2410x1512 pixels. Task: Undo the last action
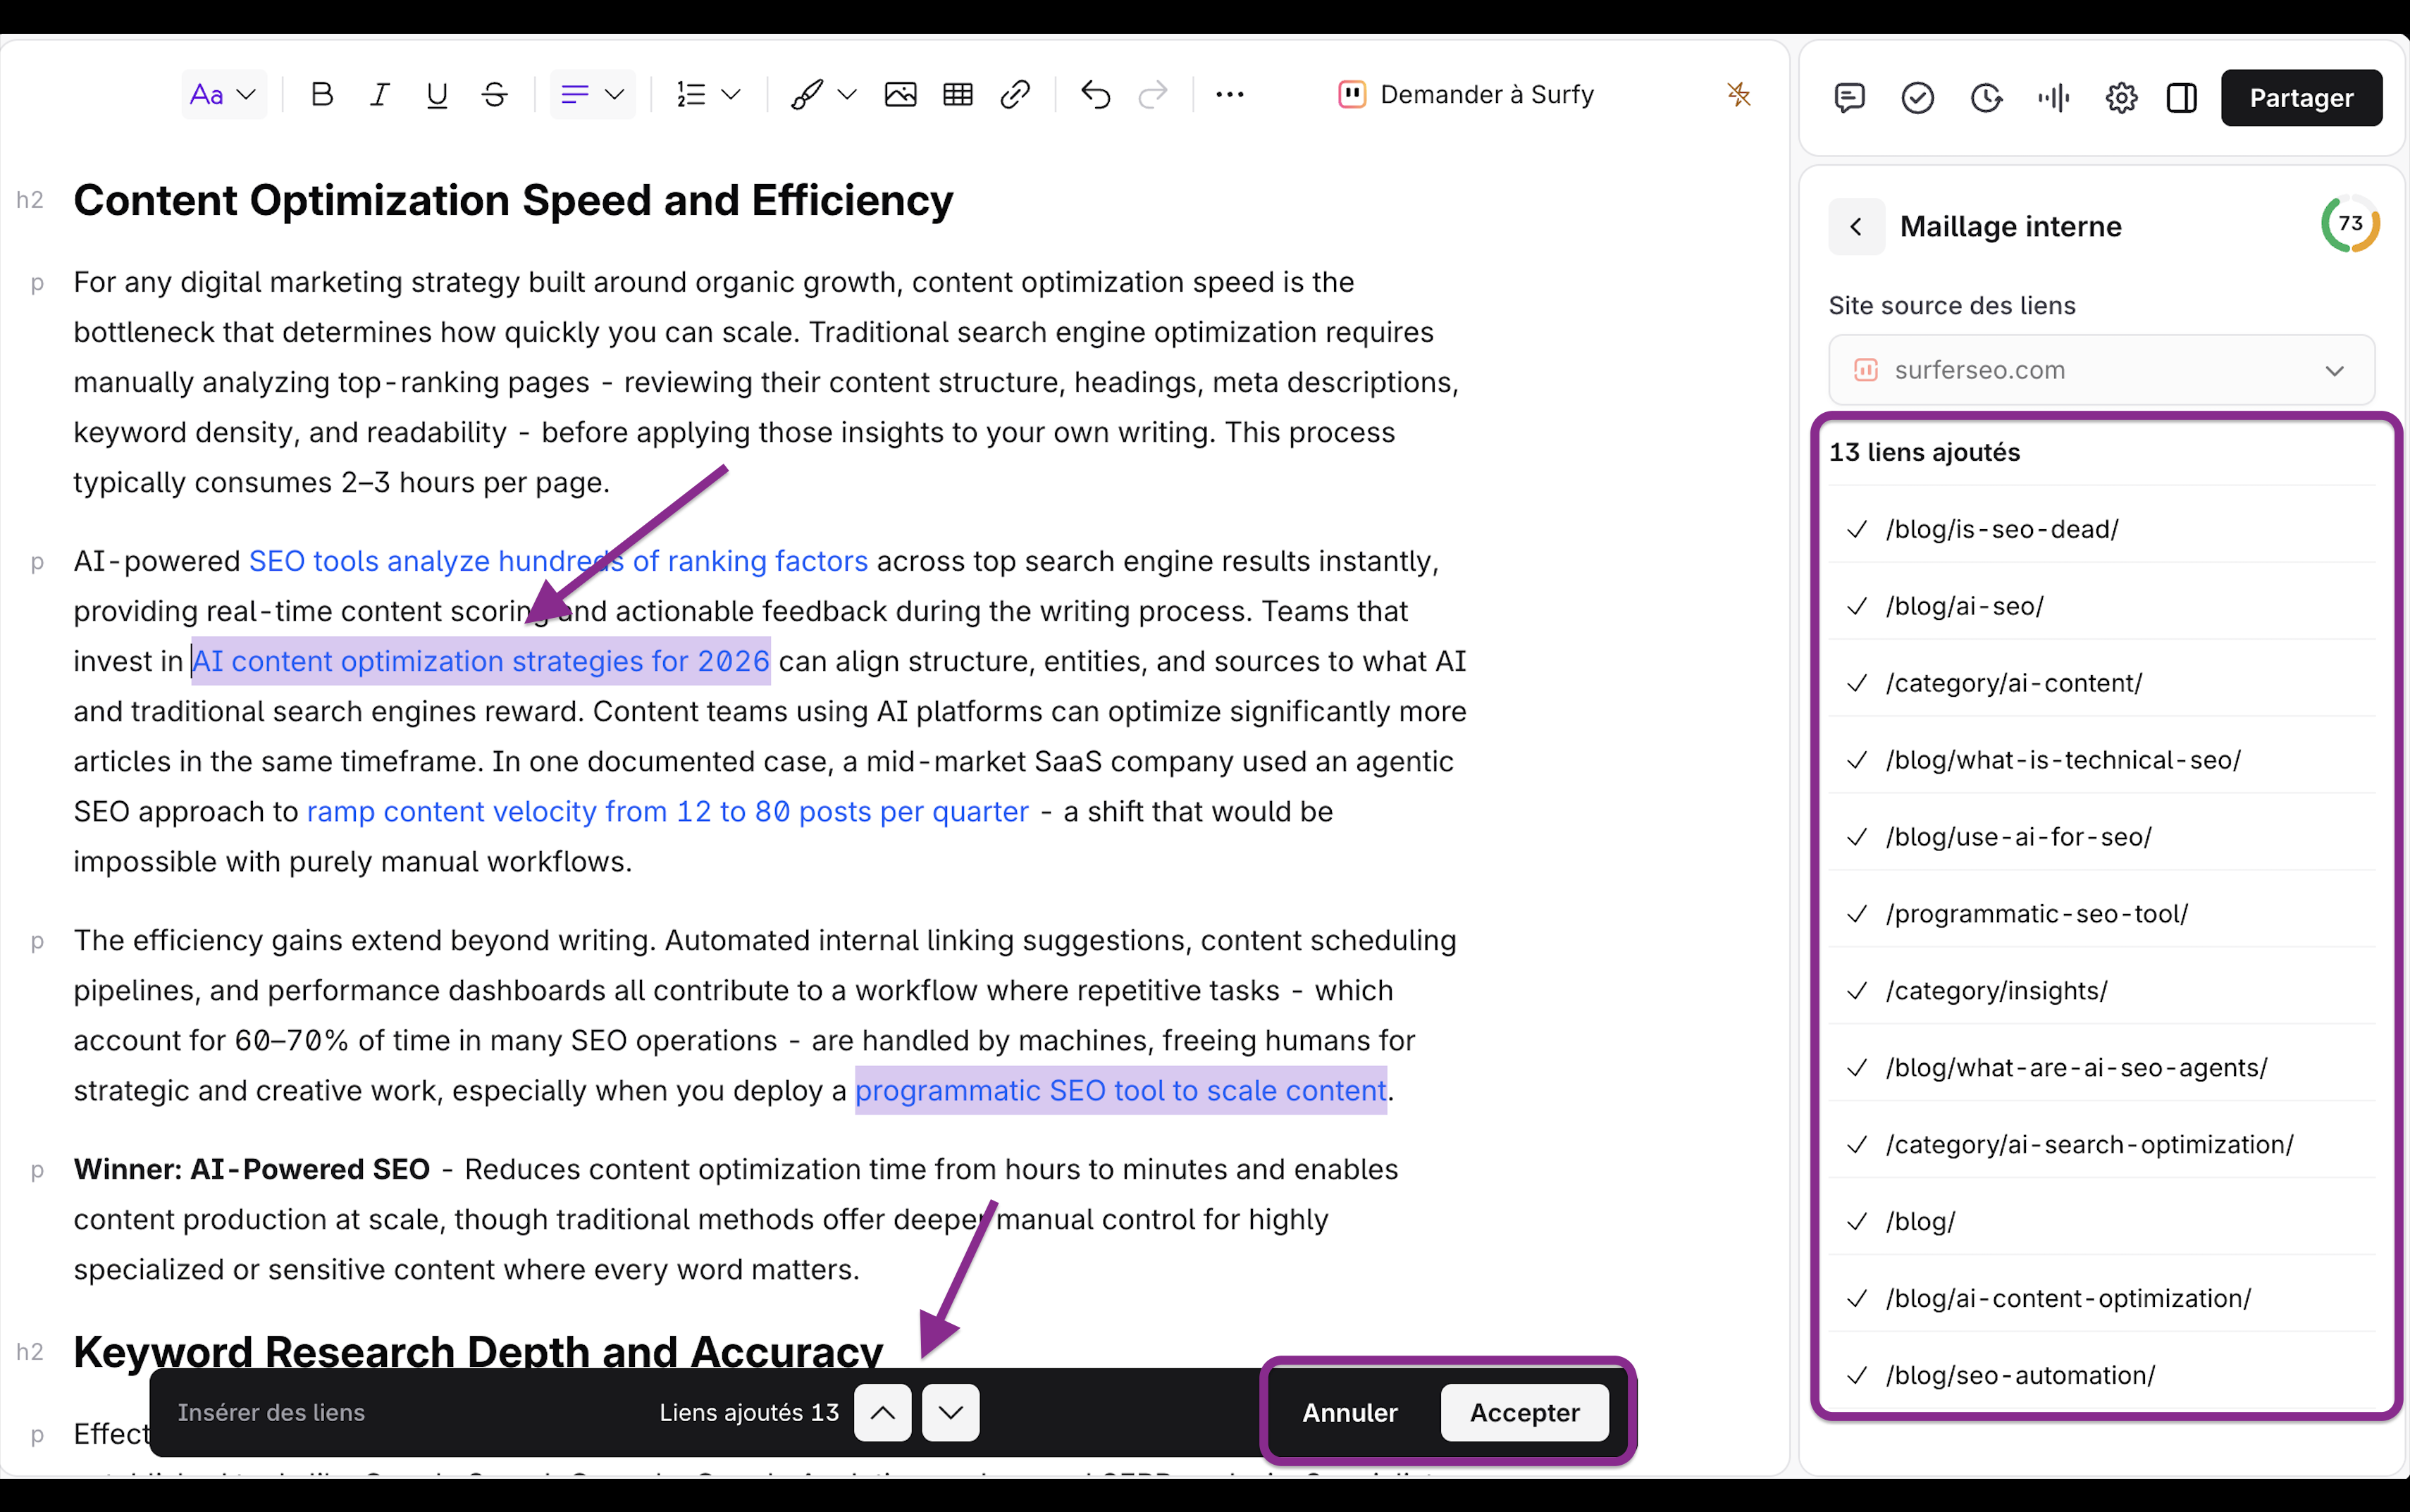pos(1096,95)
